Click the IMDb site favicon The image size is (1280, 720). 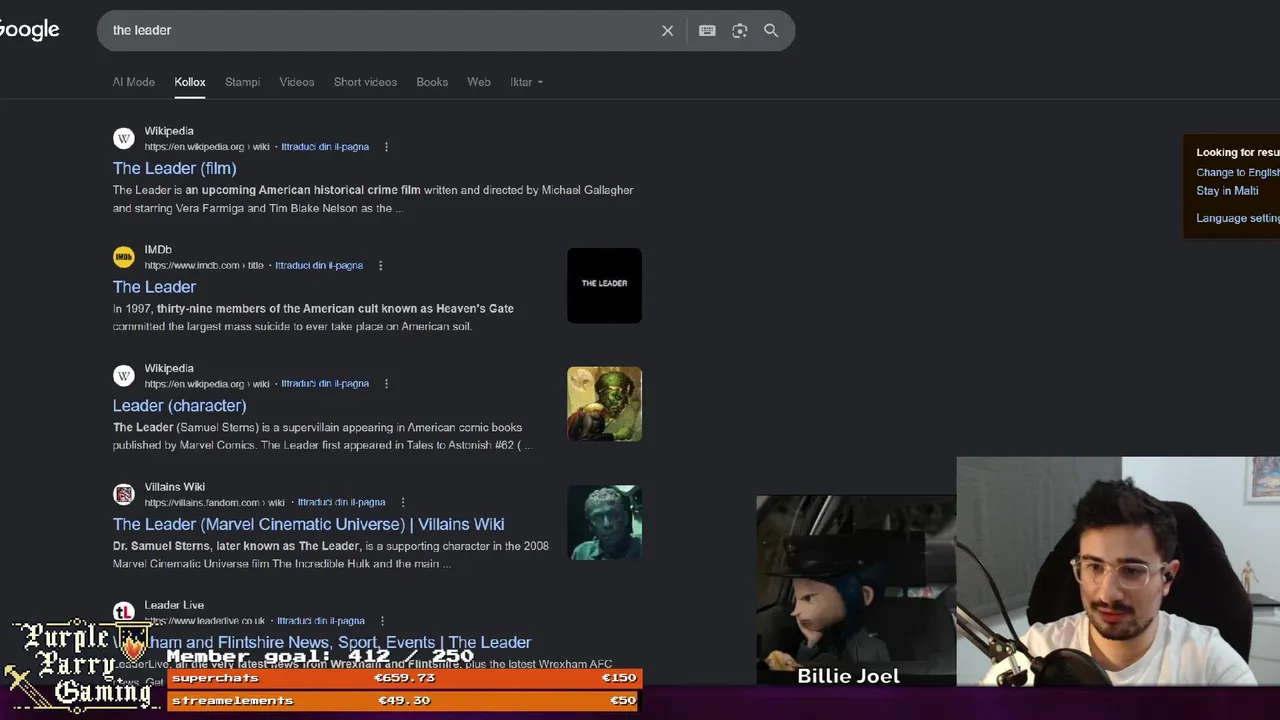coord(124,257)
